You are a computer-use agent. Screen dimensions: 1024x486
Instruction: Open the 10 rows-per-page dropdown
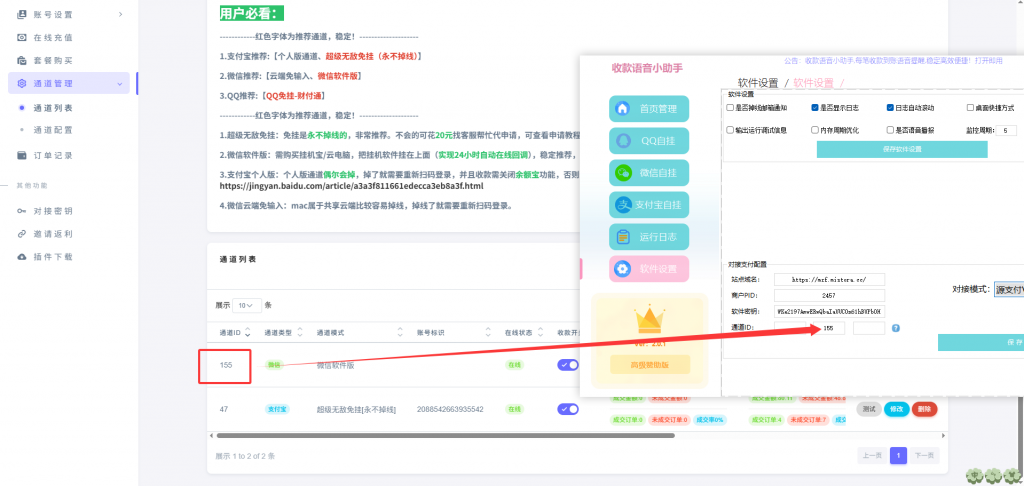249,305
